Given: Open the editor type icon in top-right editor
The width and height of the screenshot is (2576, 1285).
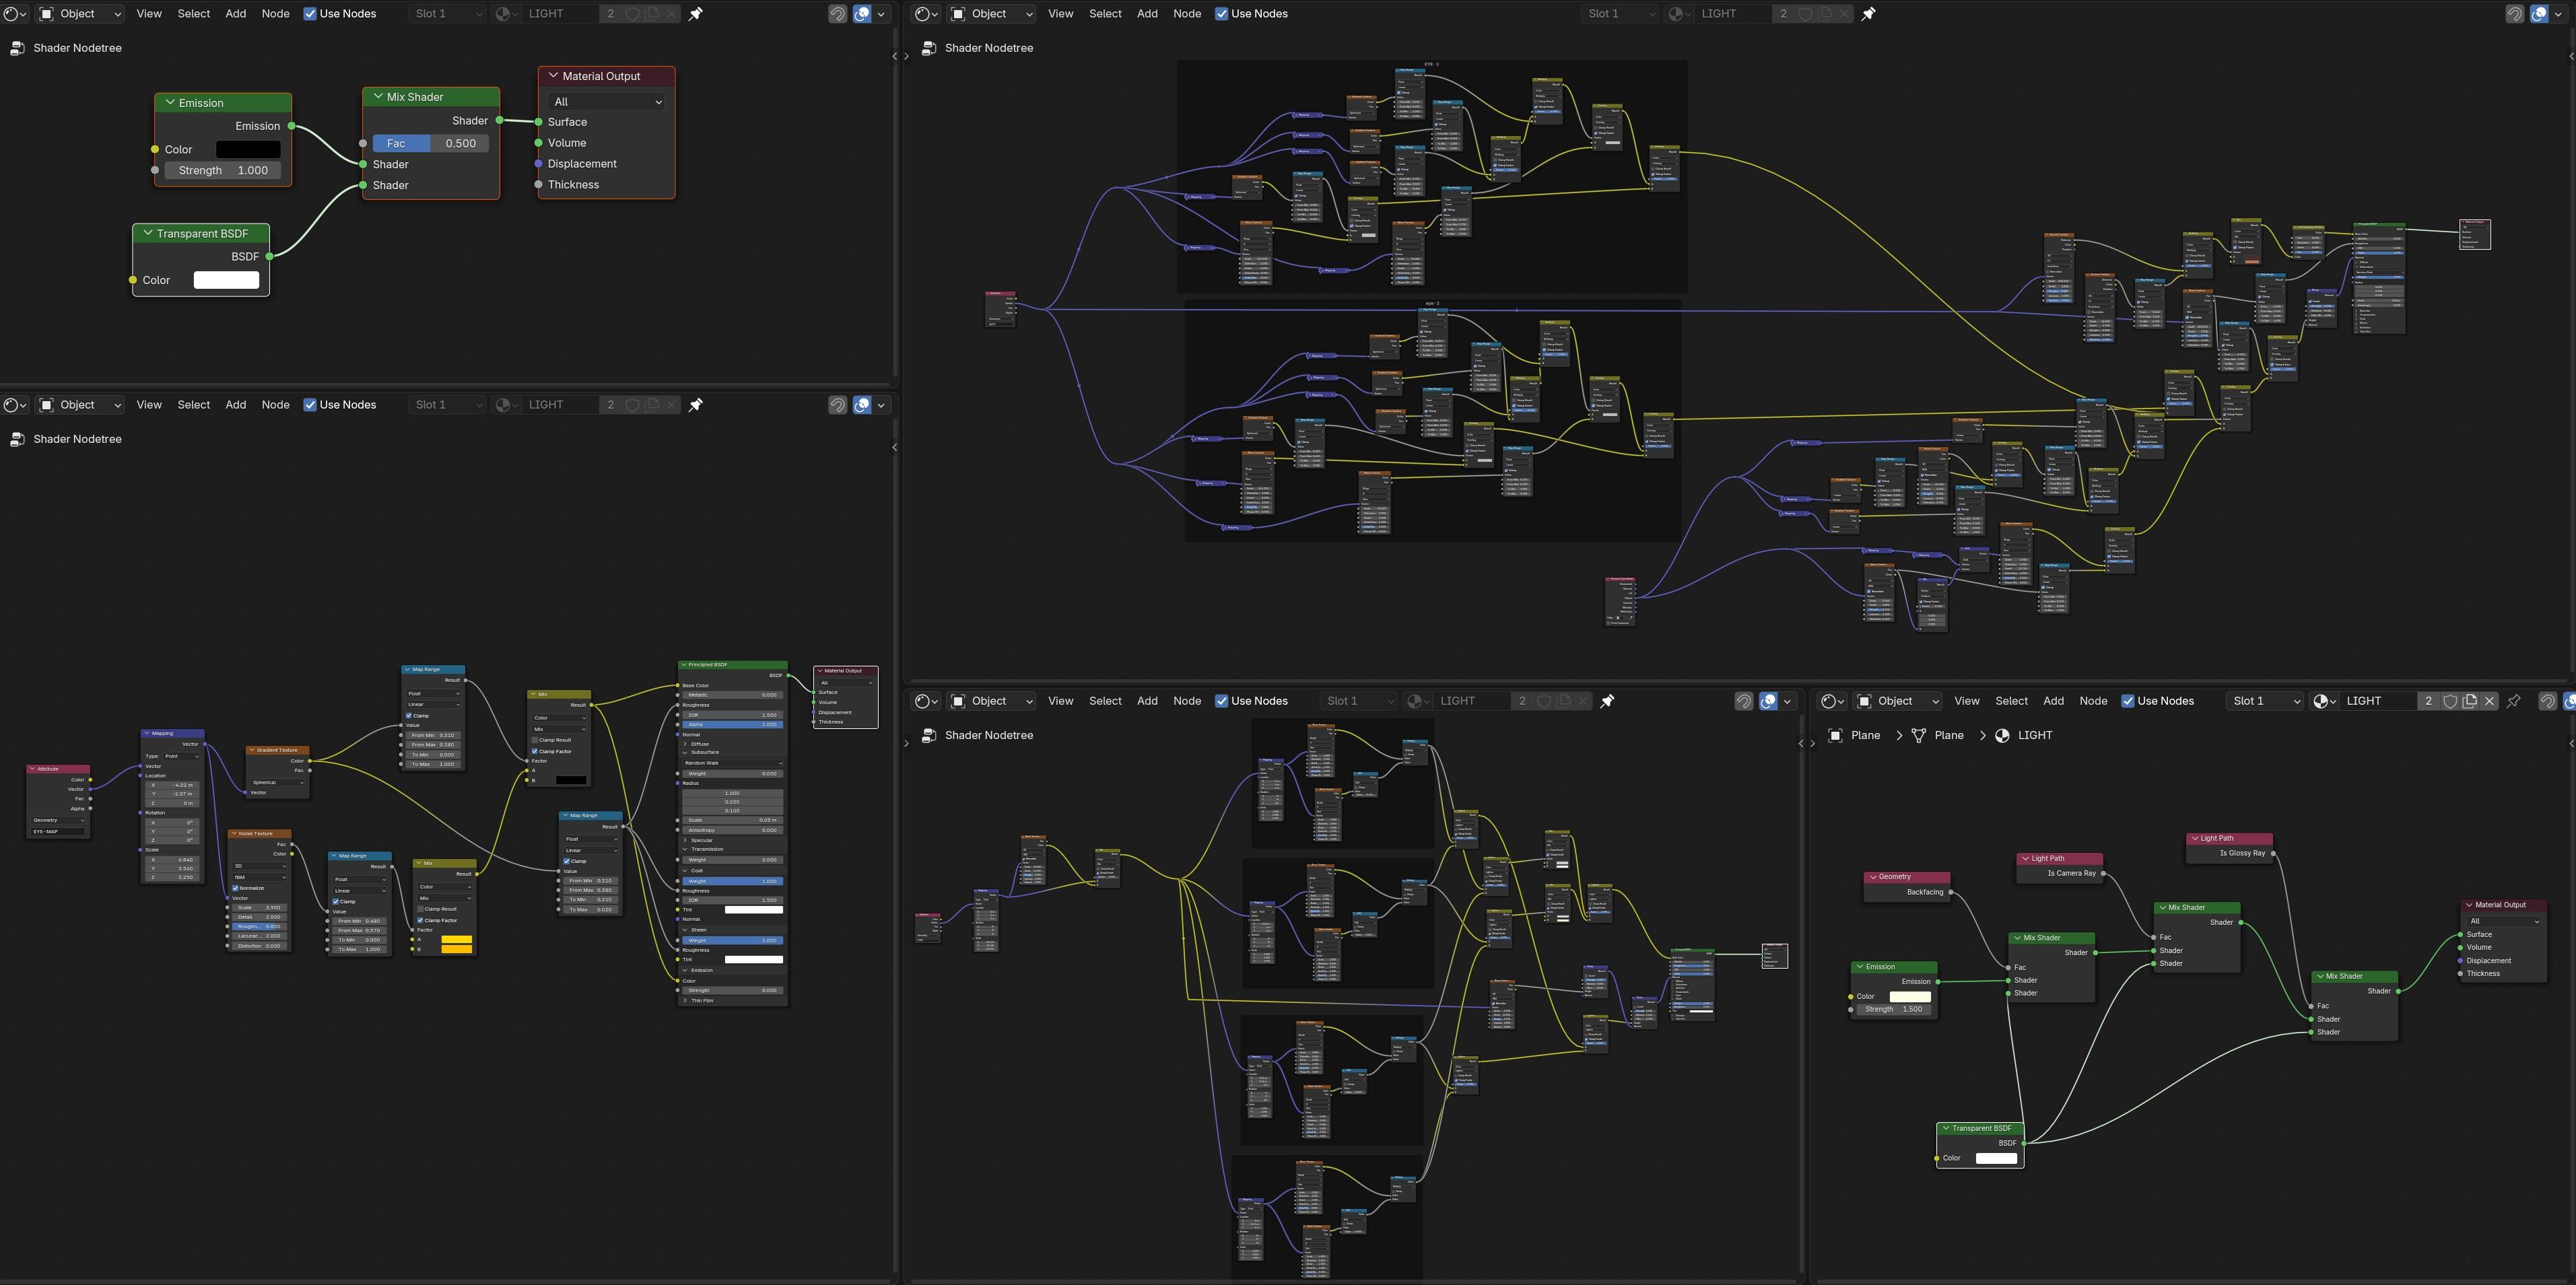Looking at the screenshot, I should (x=926, y=14).
